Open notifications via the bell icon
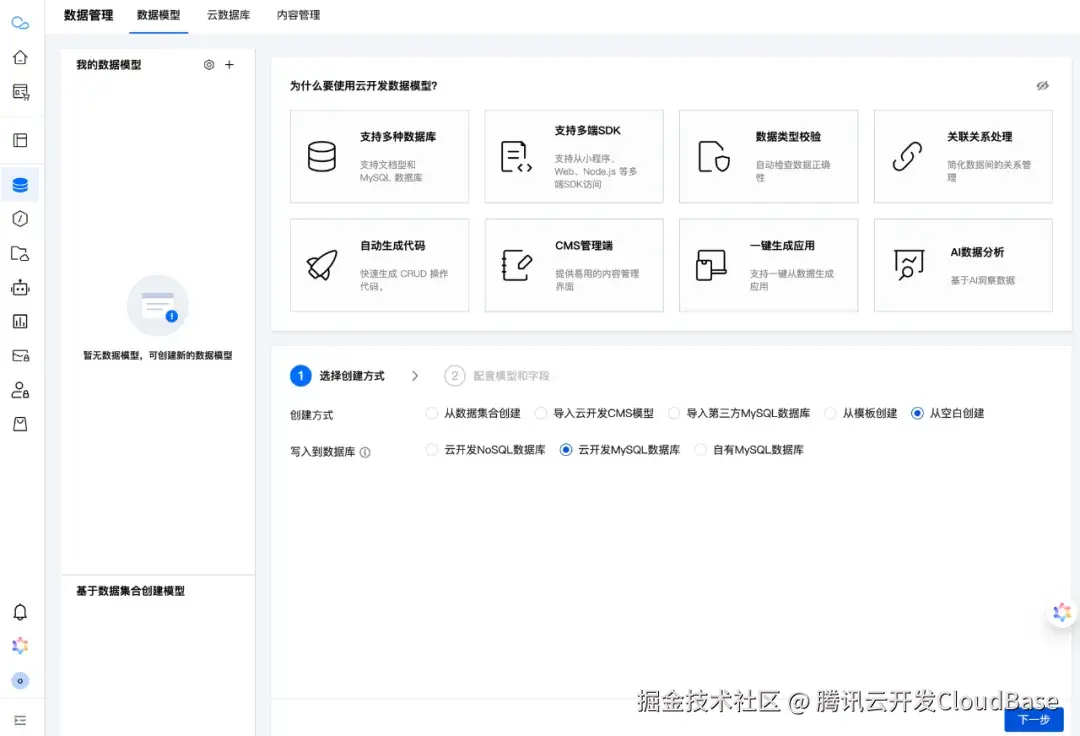The image size is (1080, 736). 20,611
